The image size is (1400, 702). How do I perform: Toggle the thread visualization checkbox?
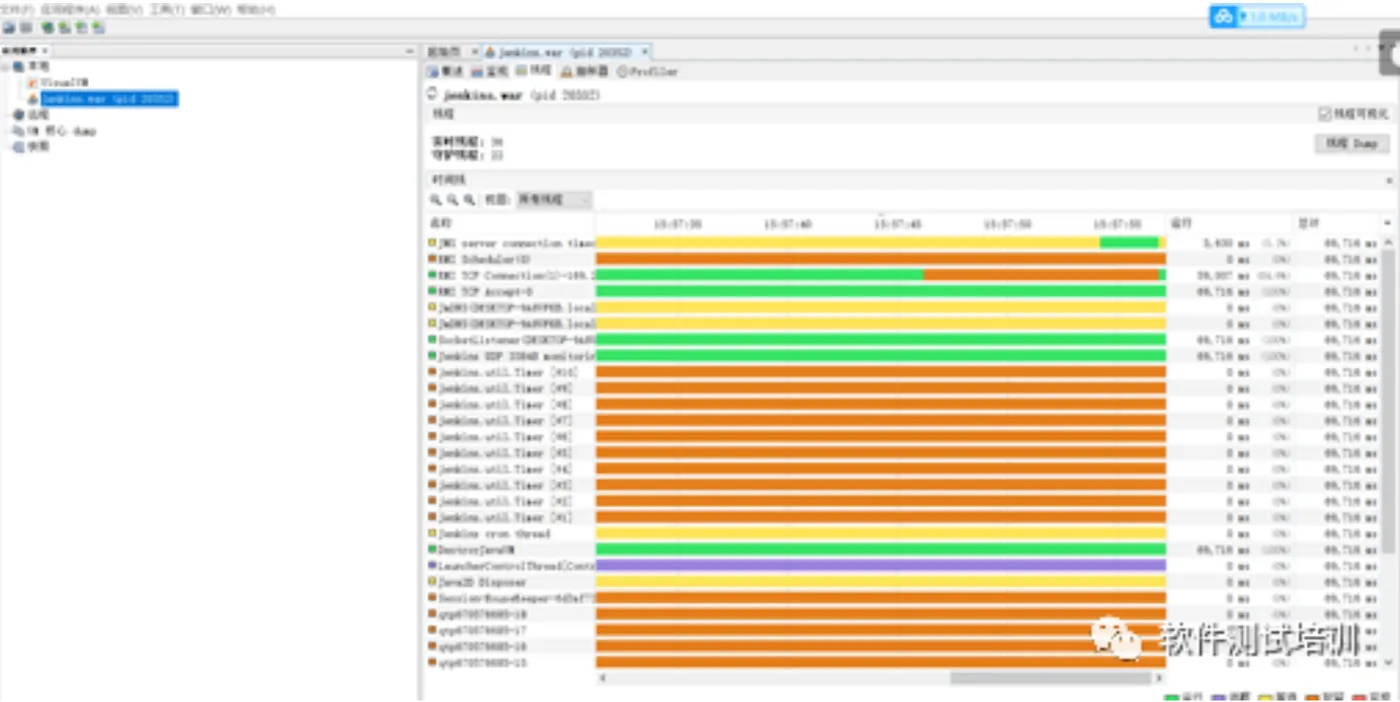click(x=1325, y=114)
